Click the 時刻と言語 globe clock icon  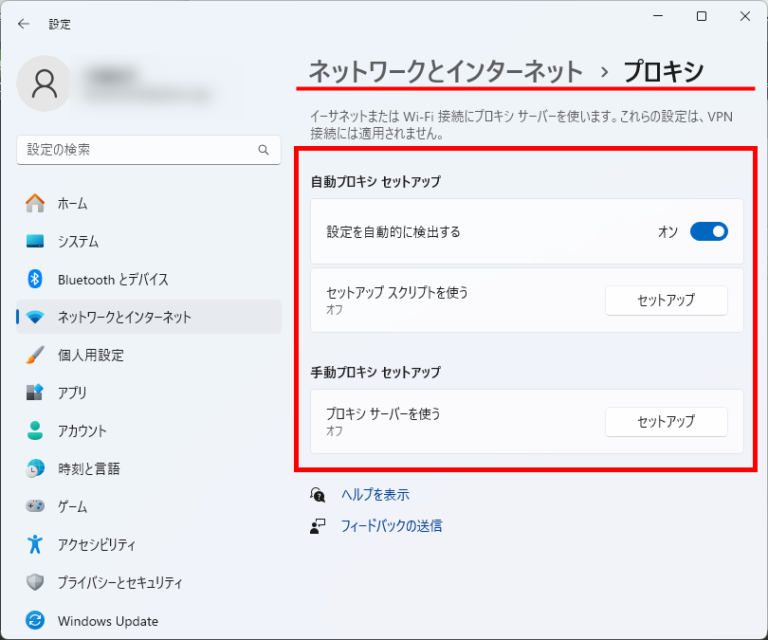coord(35,469)
